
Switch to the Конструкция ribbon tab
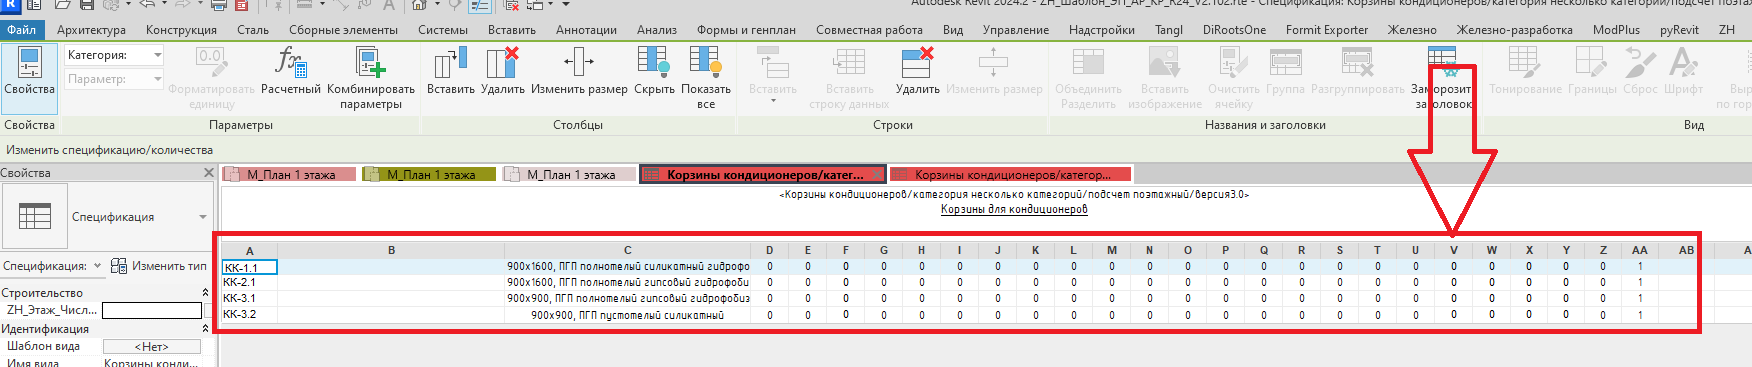tap(181, 30)
